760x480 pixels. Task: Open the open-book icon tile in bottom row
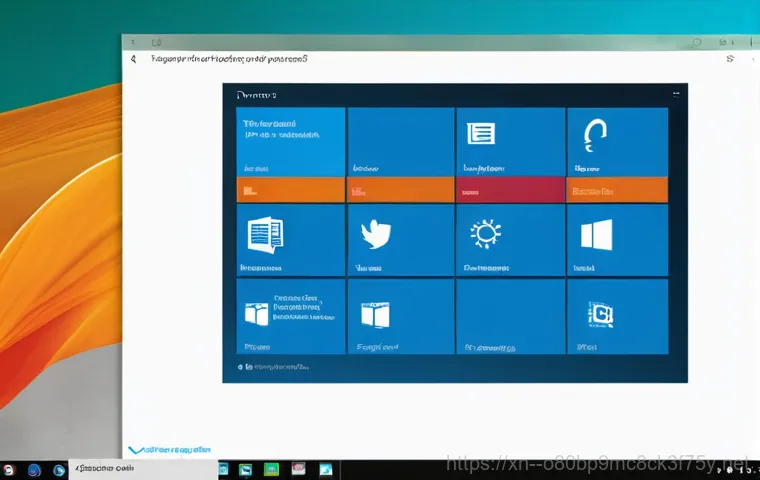tap(258, 314)
